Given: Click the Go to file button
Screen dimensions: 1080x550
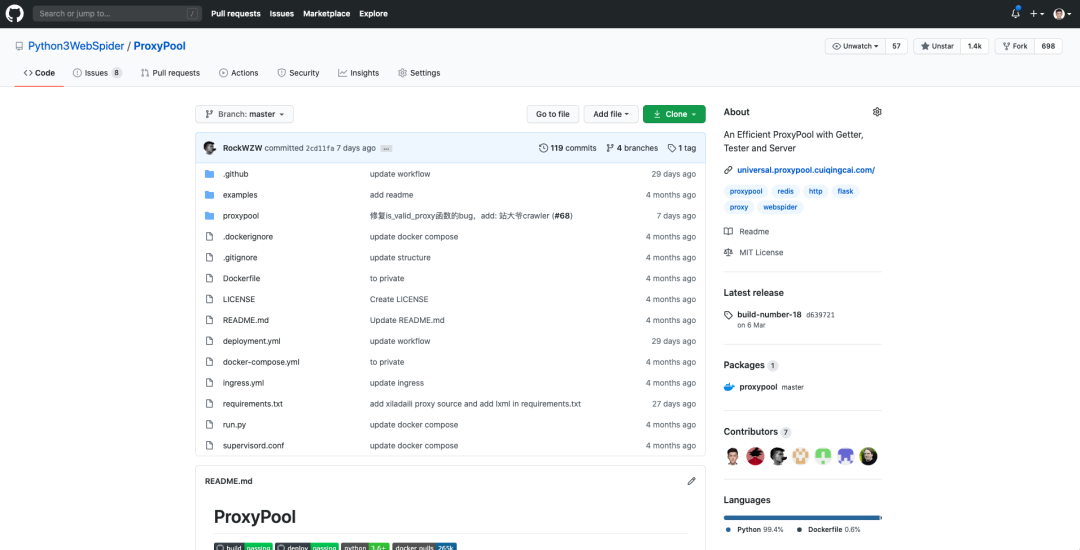Looking at the screenshot, I should click(x=552, y=114).
